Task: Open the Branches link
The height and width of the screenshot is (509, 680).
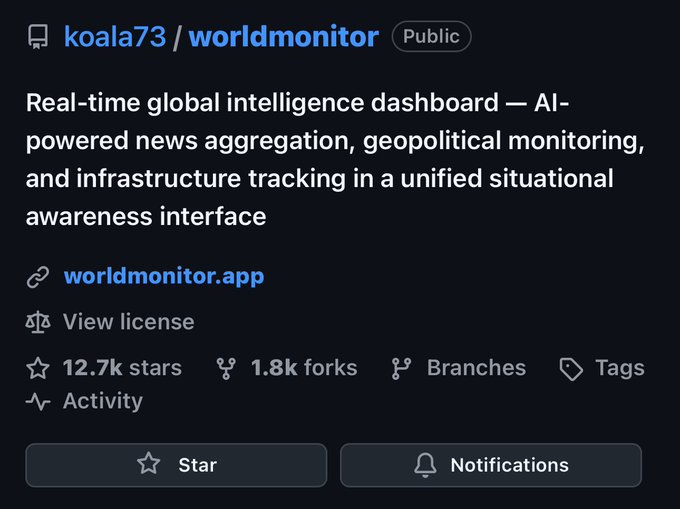Action: tap(476, 368)
